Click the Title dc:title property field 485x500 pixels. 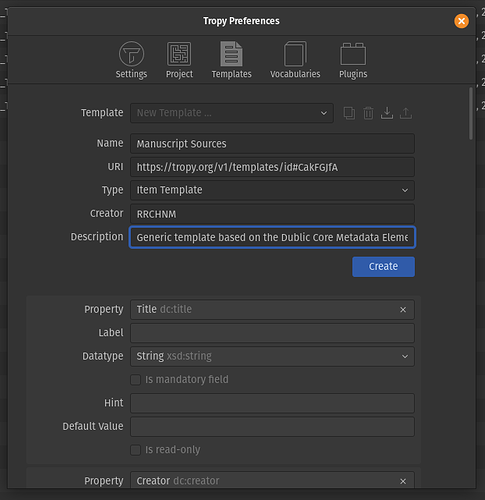[x=272, y=310]
